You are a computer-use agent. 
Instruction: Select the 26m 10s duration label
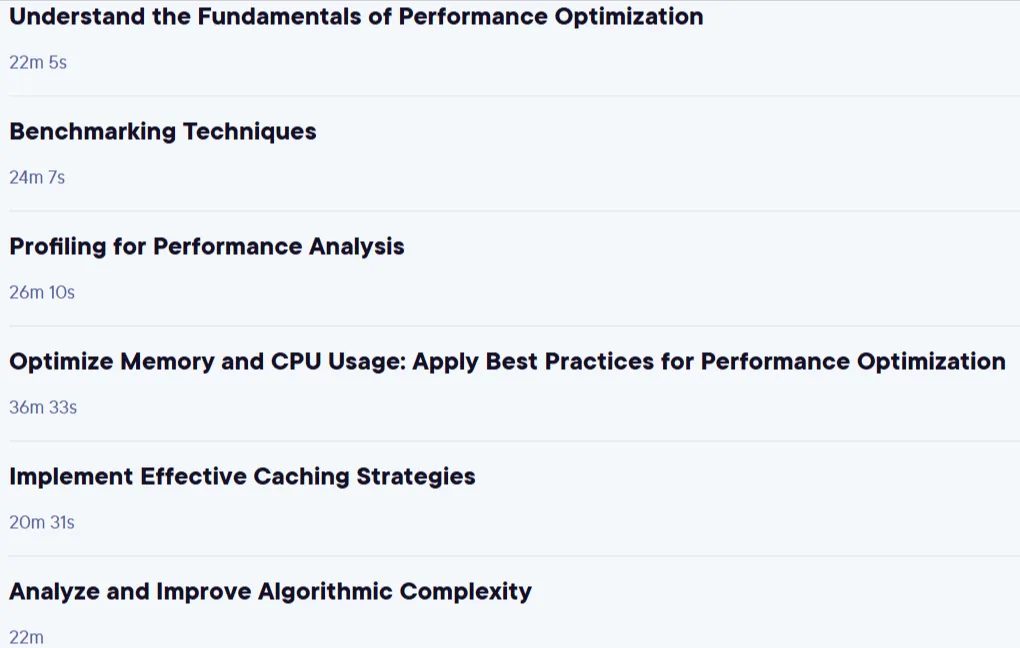42,293
